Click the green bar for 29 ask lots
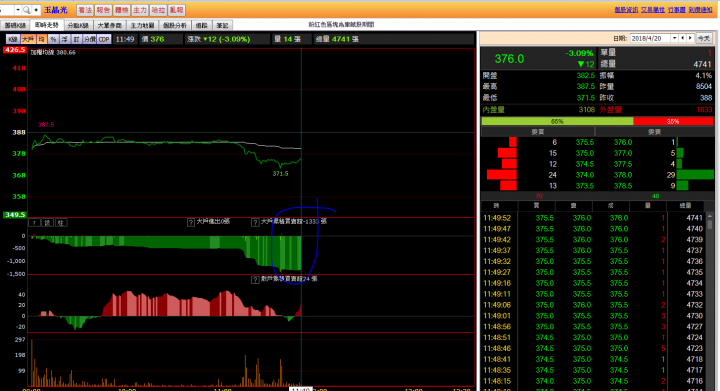The image size is (720, 391). tap(695, 175)
